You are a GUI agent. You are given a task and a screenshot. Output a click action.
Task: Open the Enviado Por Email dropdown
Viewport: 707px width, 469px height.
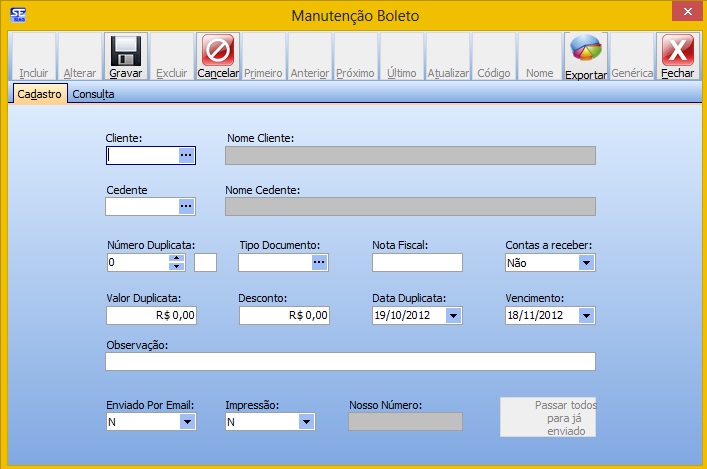coord(187,422)
